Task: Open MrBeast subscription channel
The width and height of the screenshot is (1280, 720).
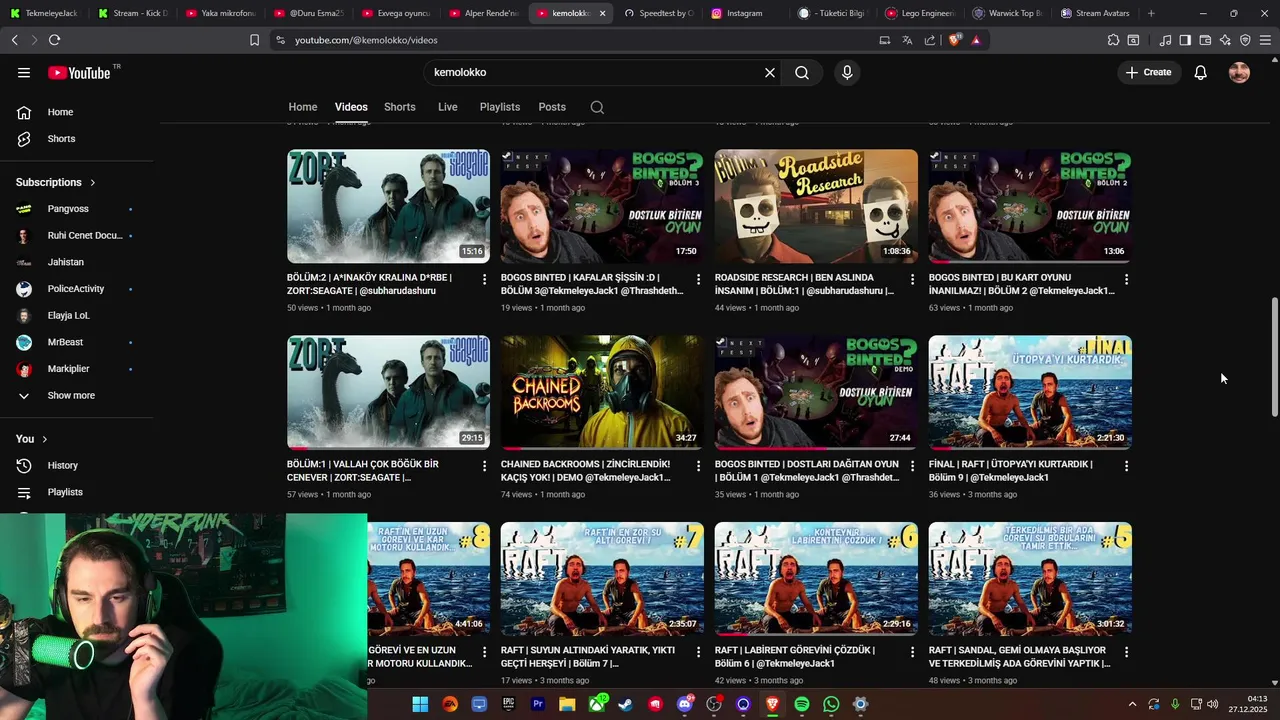Action: pyautogui.click(x=76, y=342)
